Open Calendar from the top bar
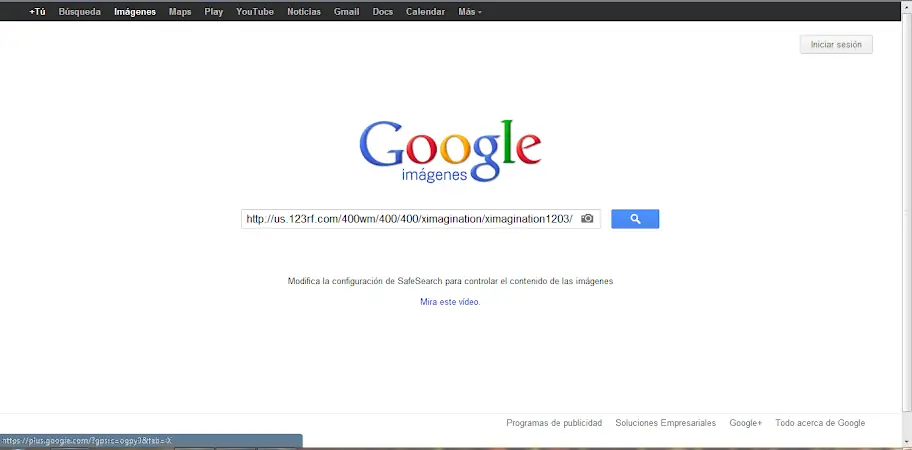 pos(425,12)
